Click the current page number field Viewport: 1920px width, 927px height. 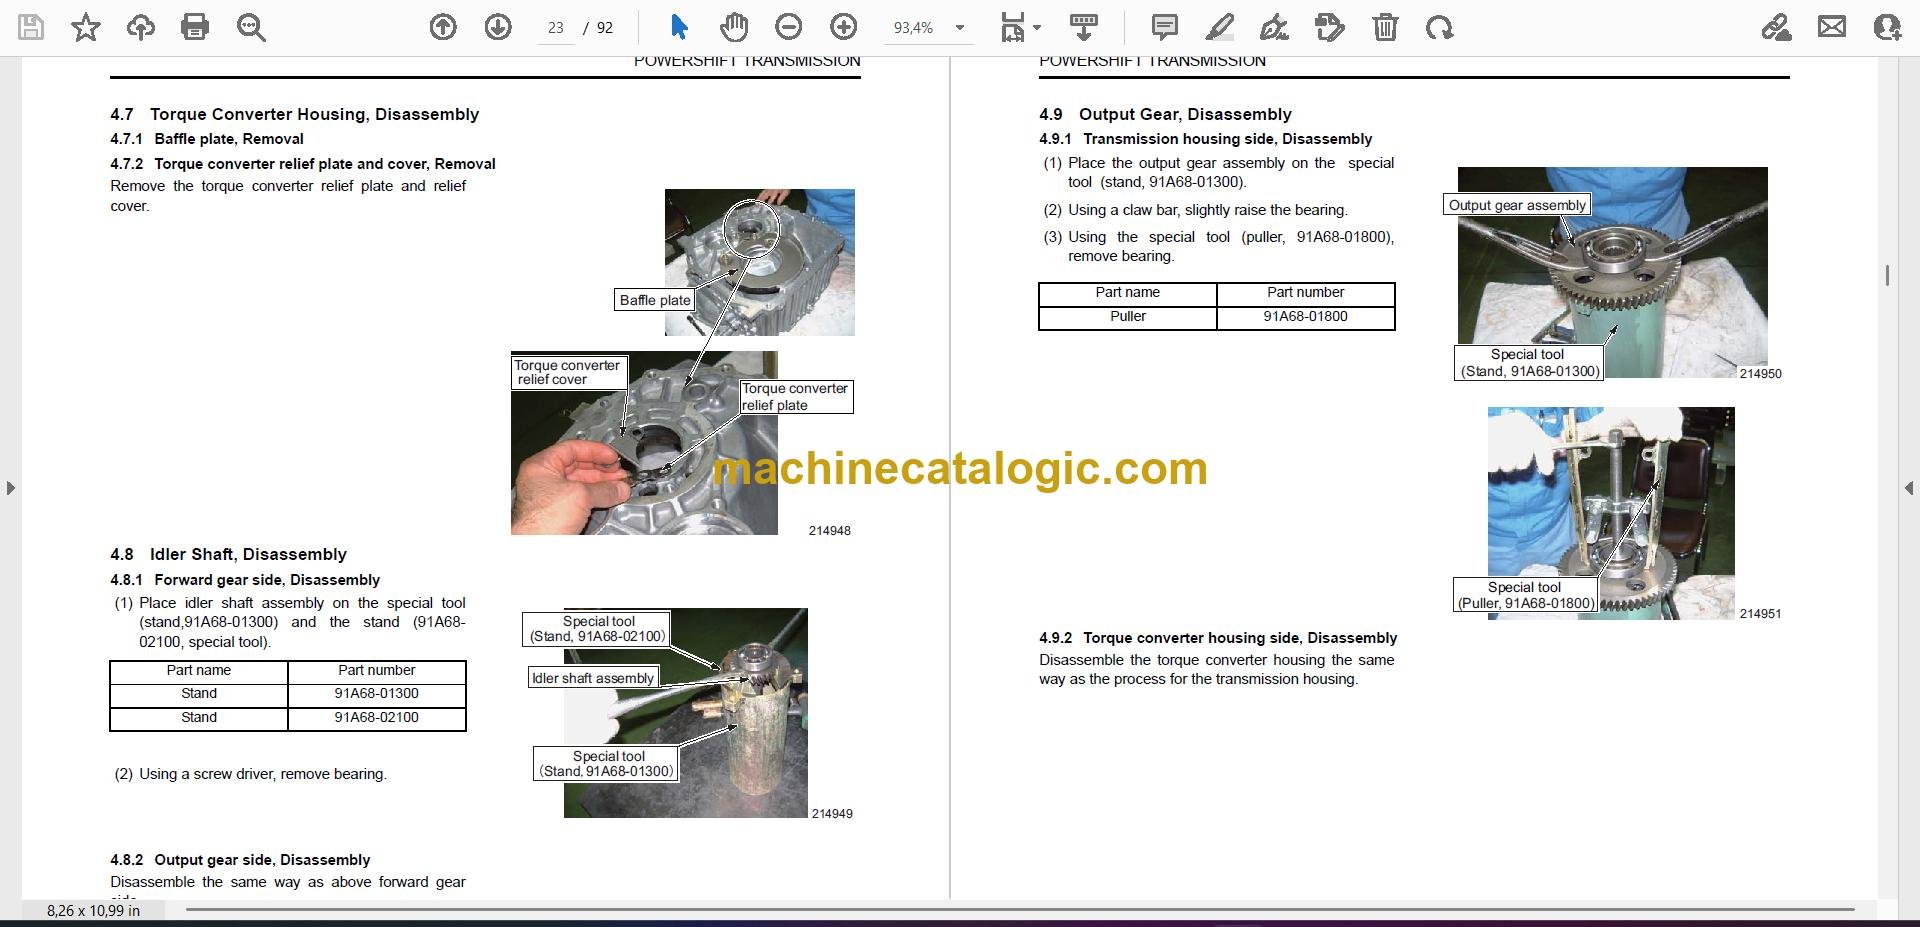(556, 28)
